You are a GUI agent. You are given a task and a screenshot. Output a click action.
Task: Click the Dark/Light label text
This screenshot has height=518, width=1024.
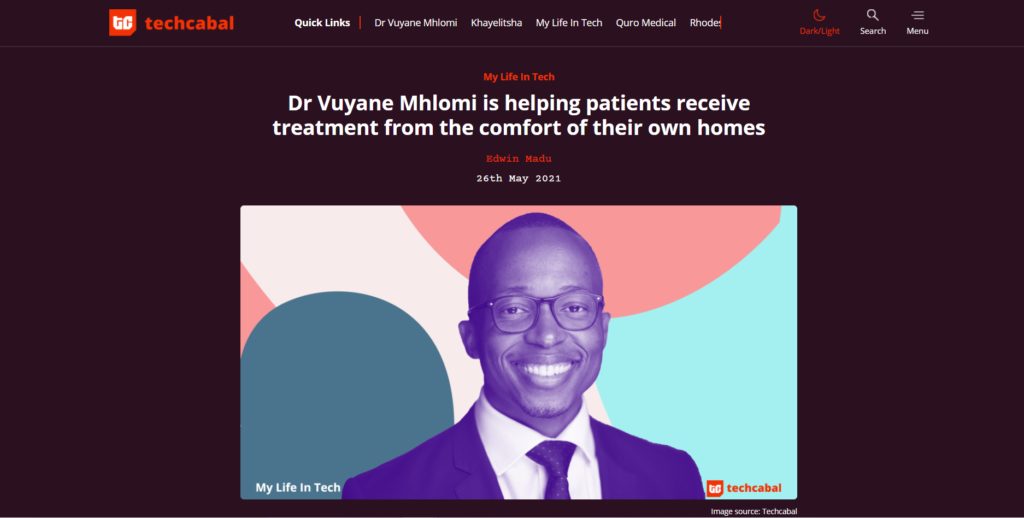820,31
